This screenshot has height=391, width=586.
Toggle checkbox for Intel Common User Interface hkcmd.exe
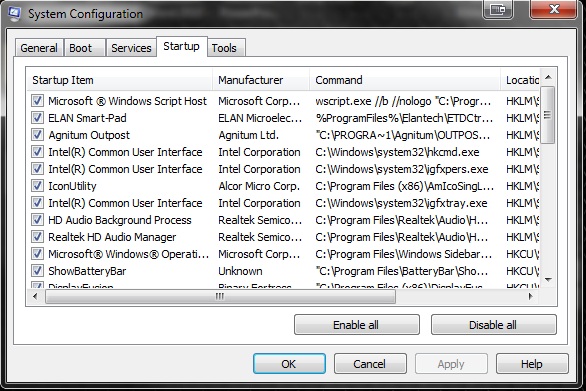pyautogui.click(x=37, y=152)
